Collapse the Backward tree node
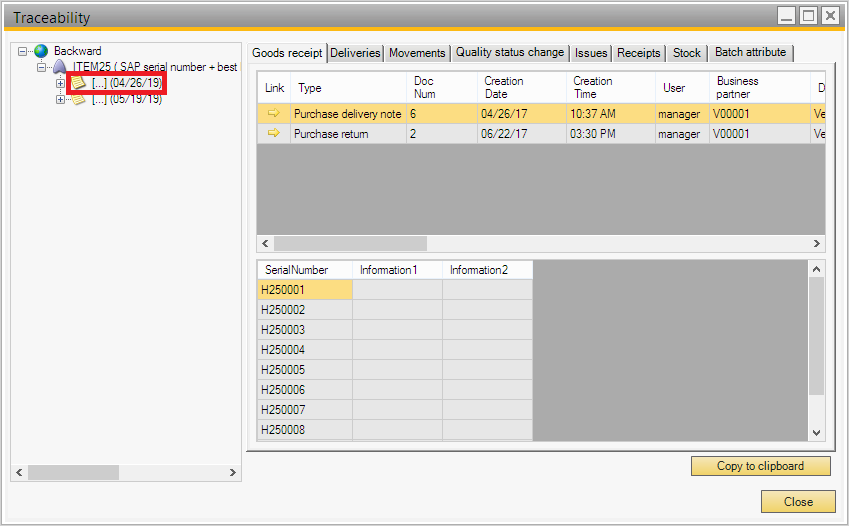Screen dimensions: 849x526 23,51
